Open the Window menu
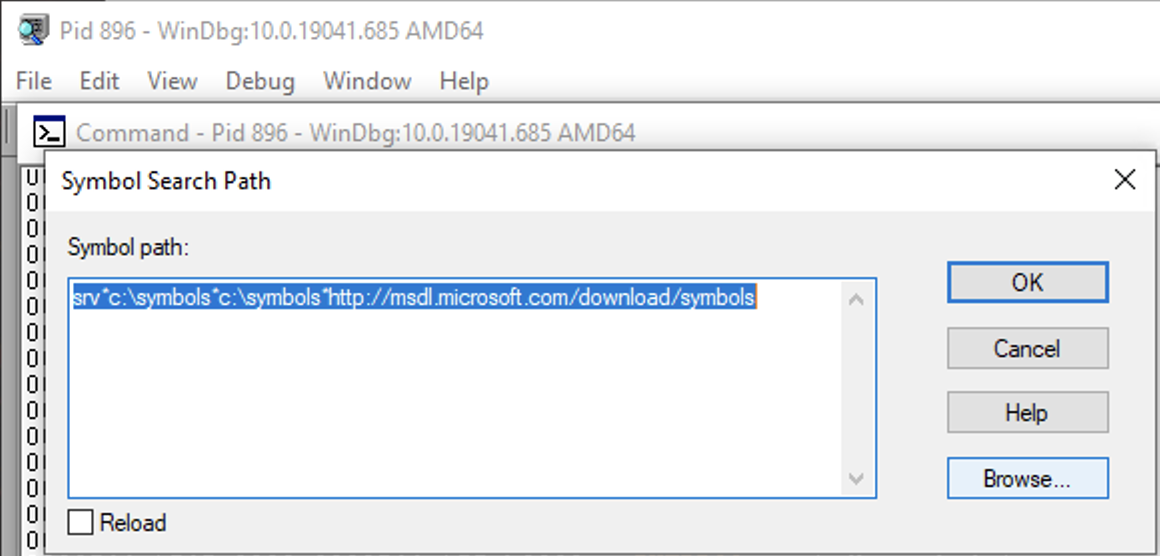The height and width of the screenshot is (556, 1160). coord(367,81)
